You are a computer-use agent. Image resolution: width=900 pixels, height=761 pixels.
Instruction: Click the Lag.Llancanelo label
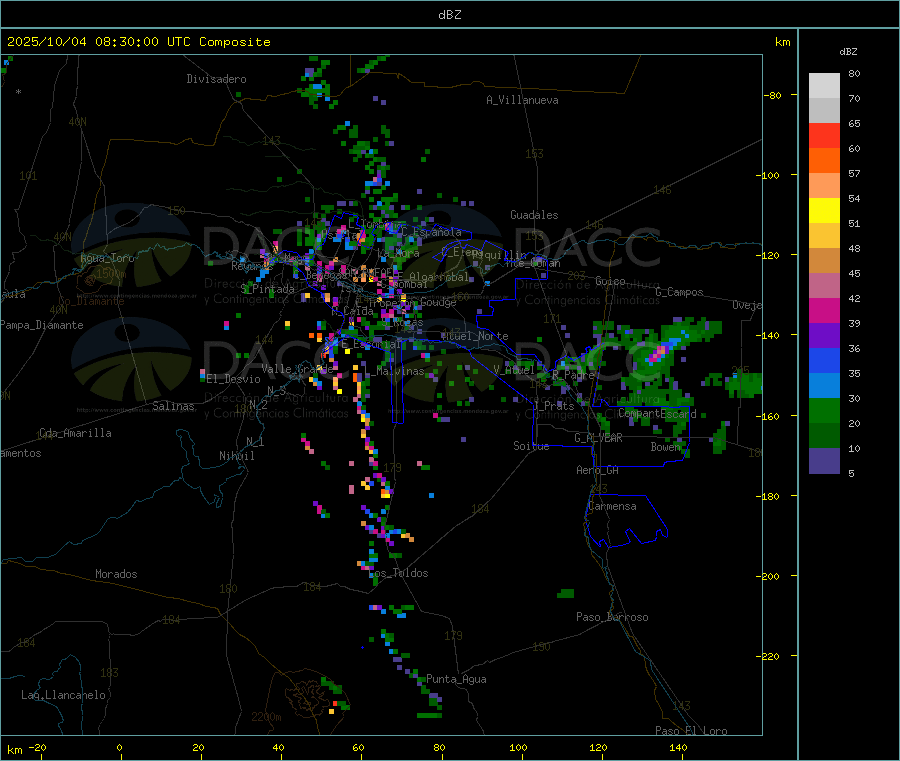pyautogui.click(x=63, y=696)
